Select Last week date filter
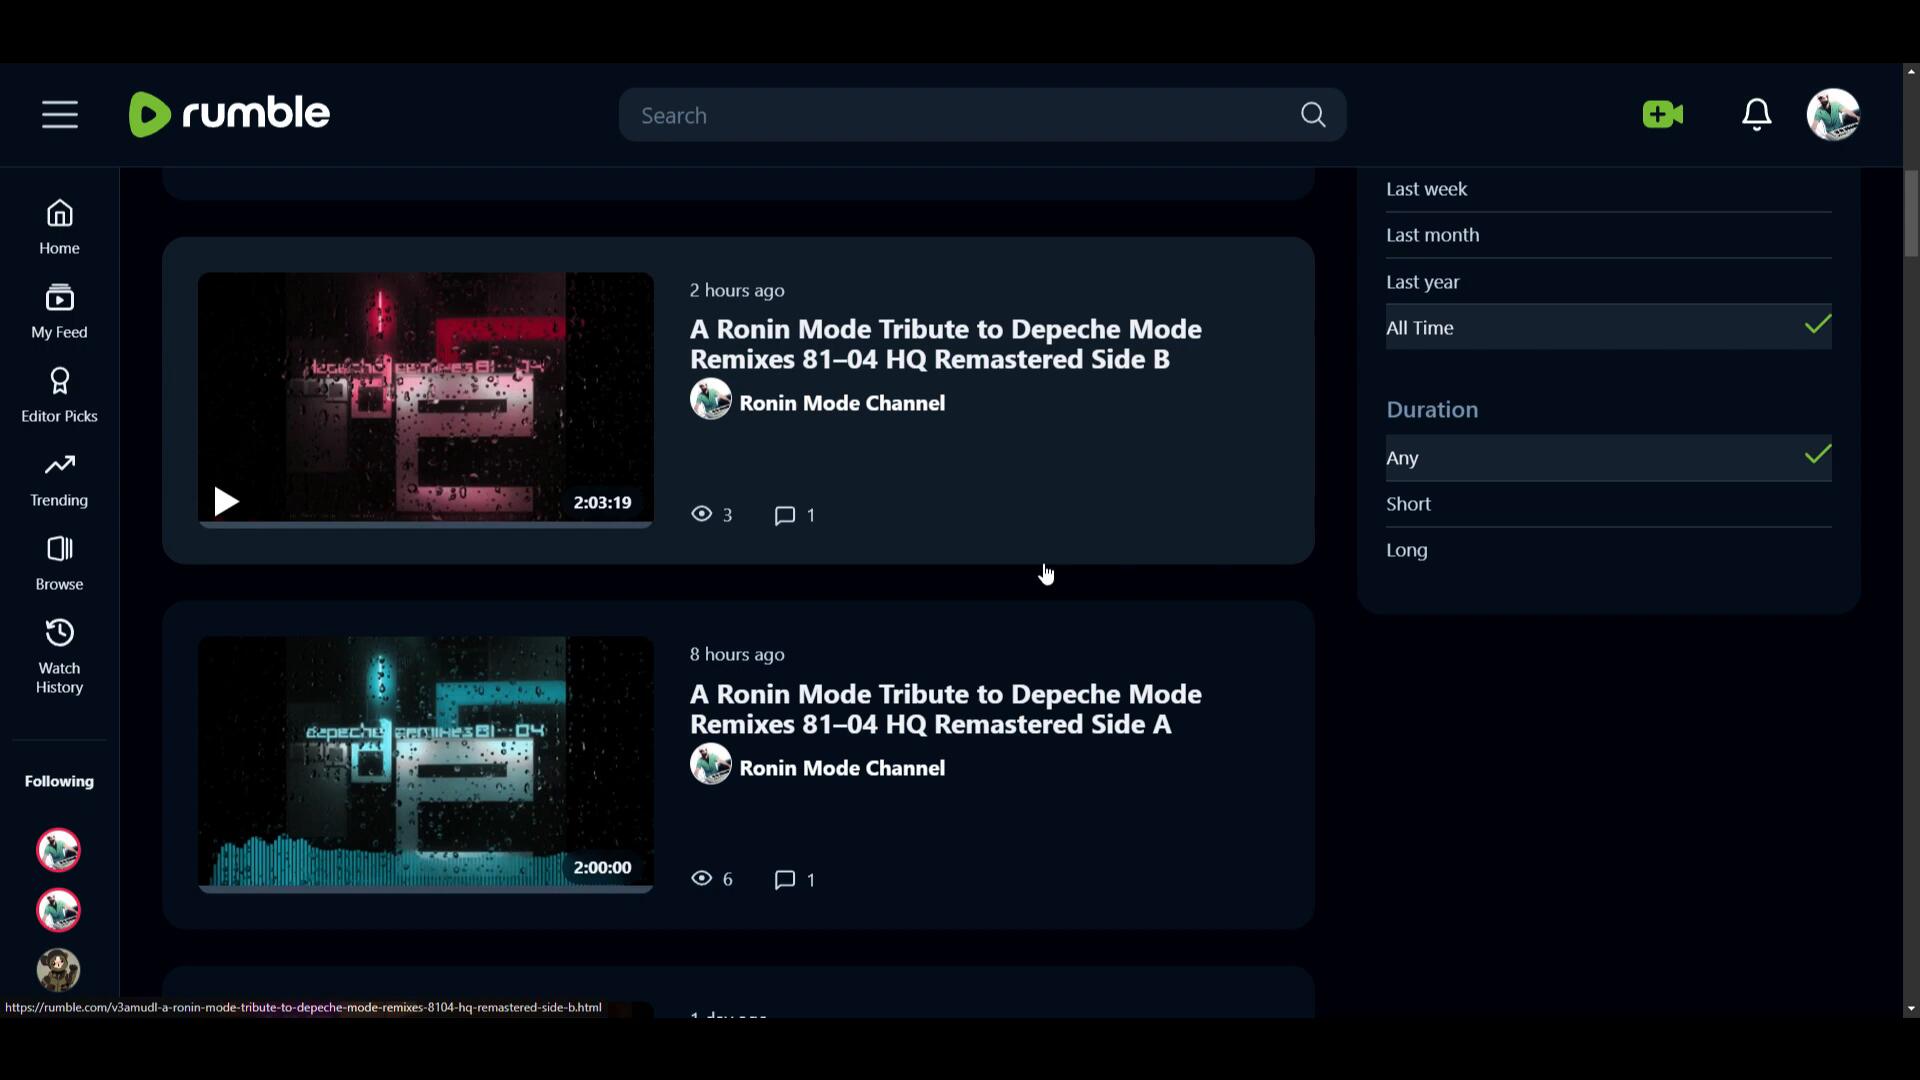This screenshot has height=1080, width=1920. tap(1427, 189)
